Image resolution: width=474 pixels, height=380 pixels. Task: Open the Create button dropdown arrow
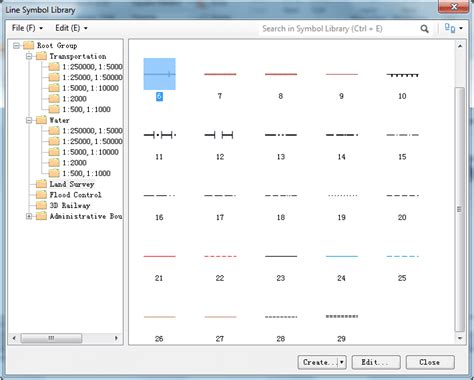point(342,362)
